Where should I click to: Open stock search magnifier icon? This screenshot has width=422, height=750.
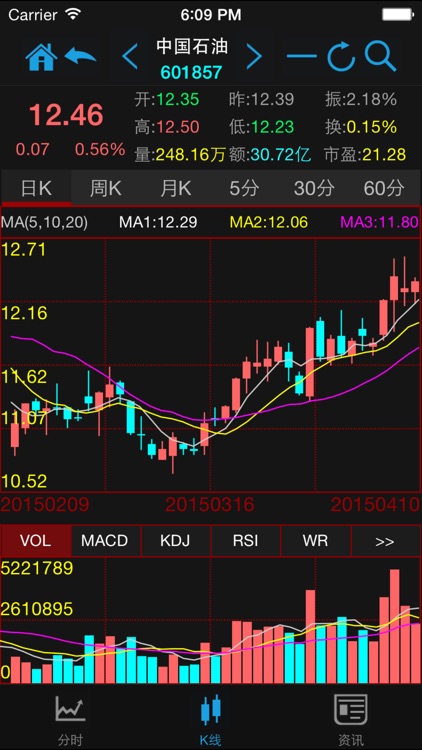point(380,56)
